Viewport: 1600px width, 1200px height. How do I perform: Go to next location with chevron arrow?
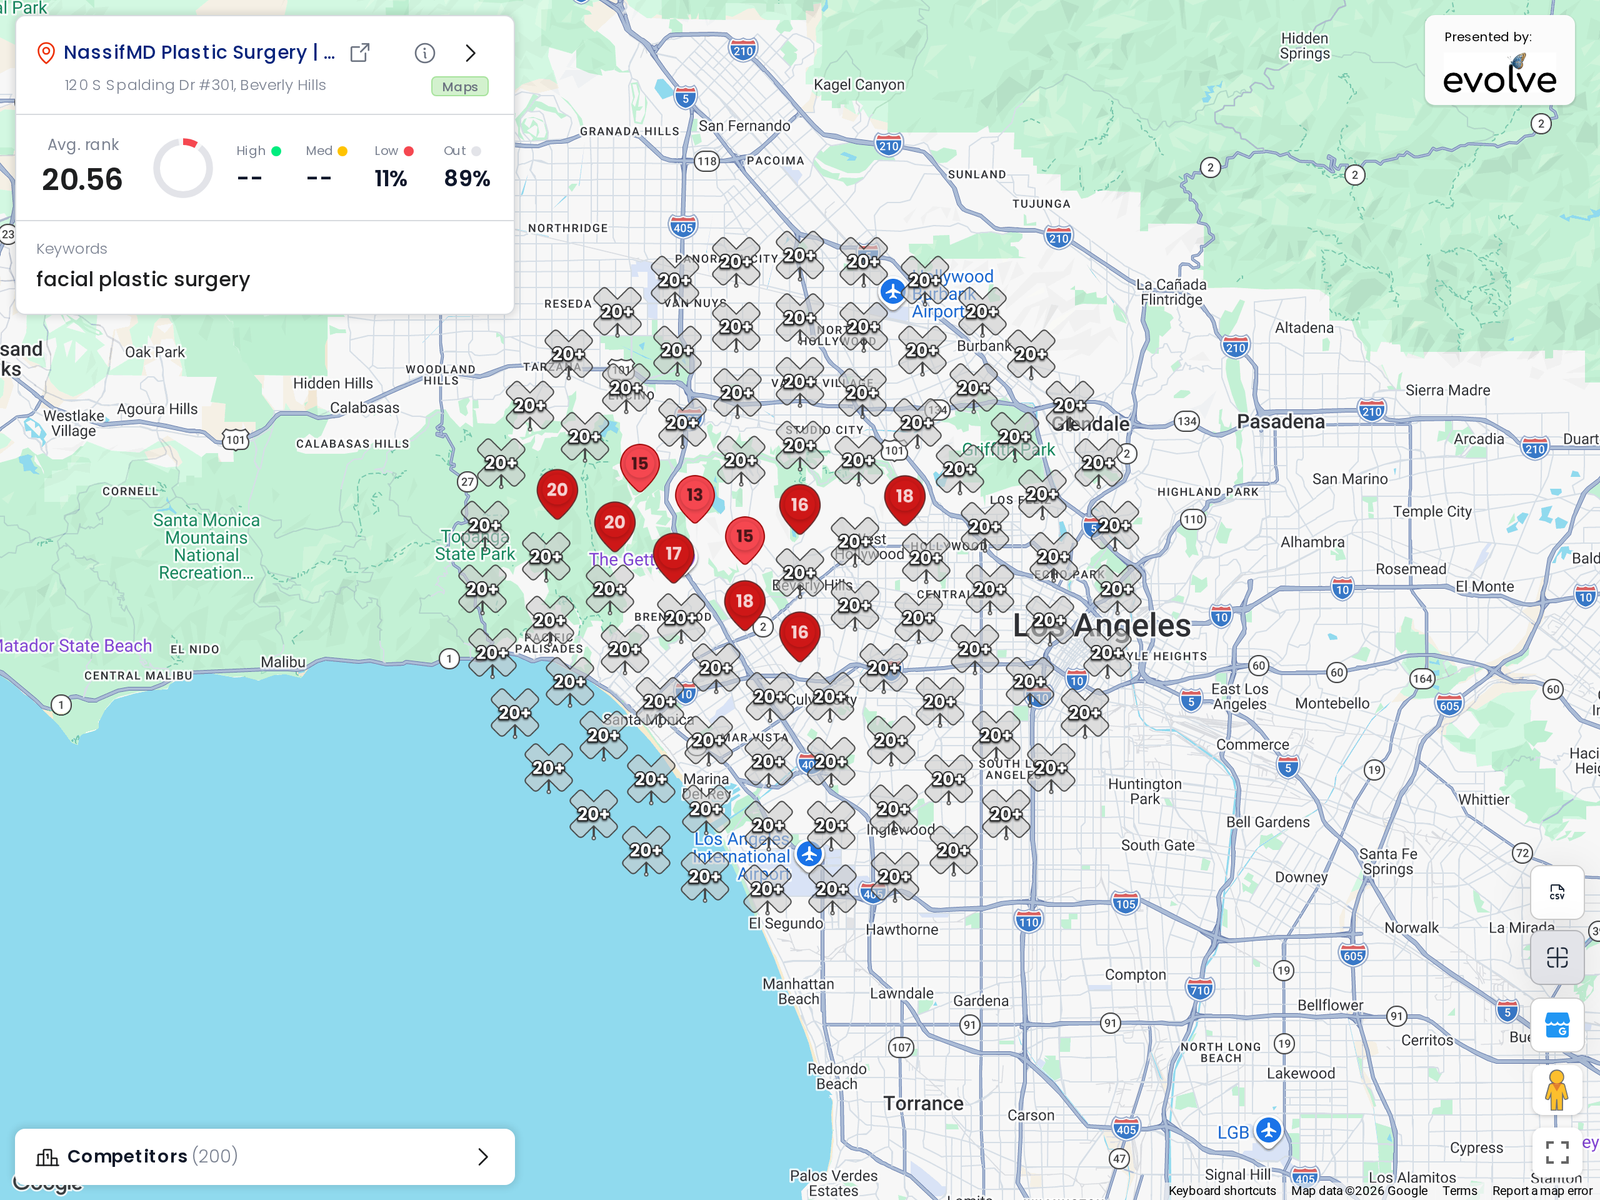pos(471,53)
